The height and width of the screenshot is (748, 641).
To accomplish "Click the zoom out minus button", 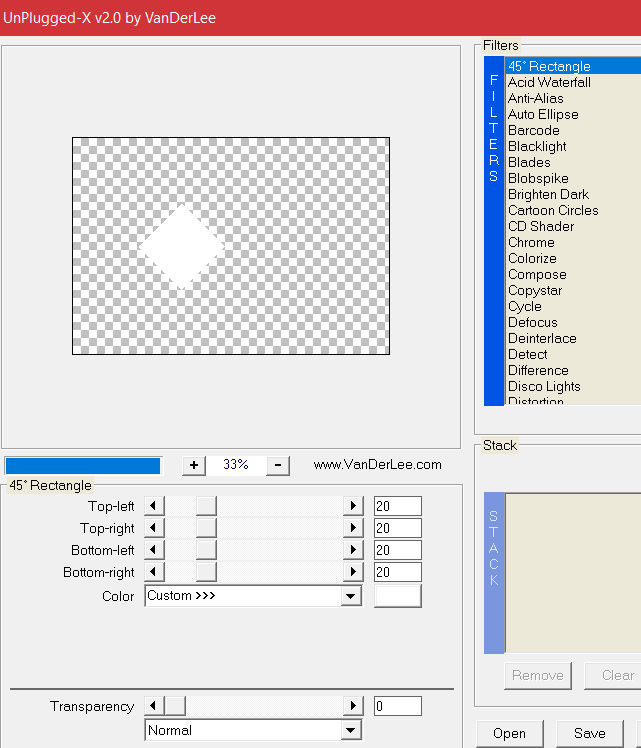I will (279, 465).
